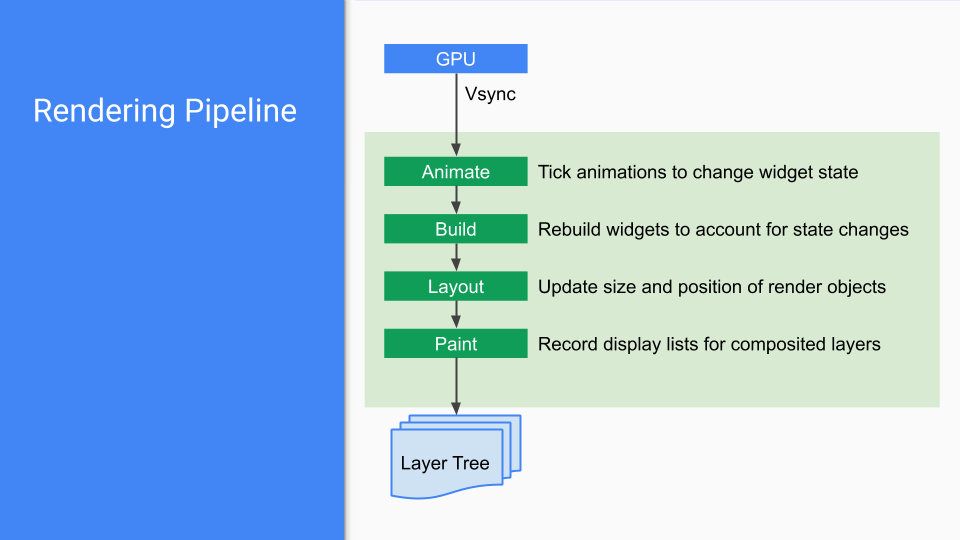This screenshot has height=540, width=960.
Task: Click the green Layout stage box
Action: coord(456,287)
